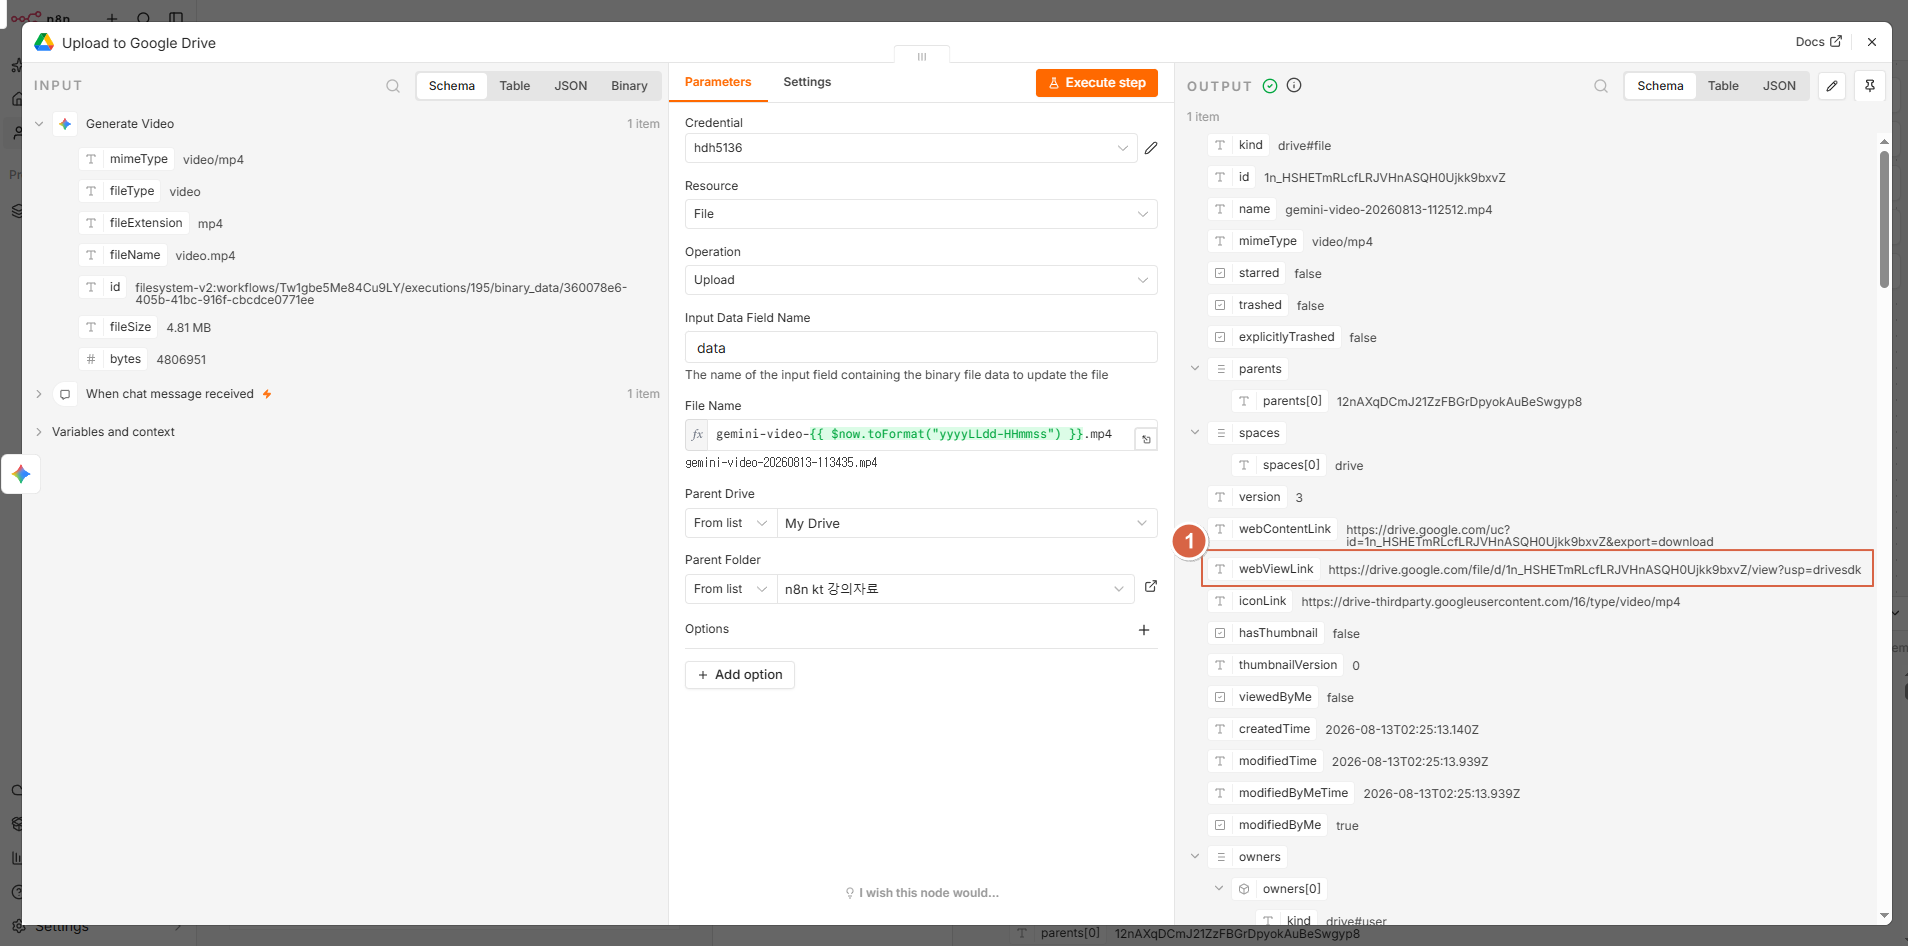
Task: Search the output panel
Action: pos(1601,86)
